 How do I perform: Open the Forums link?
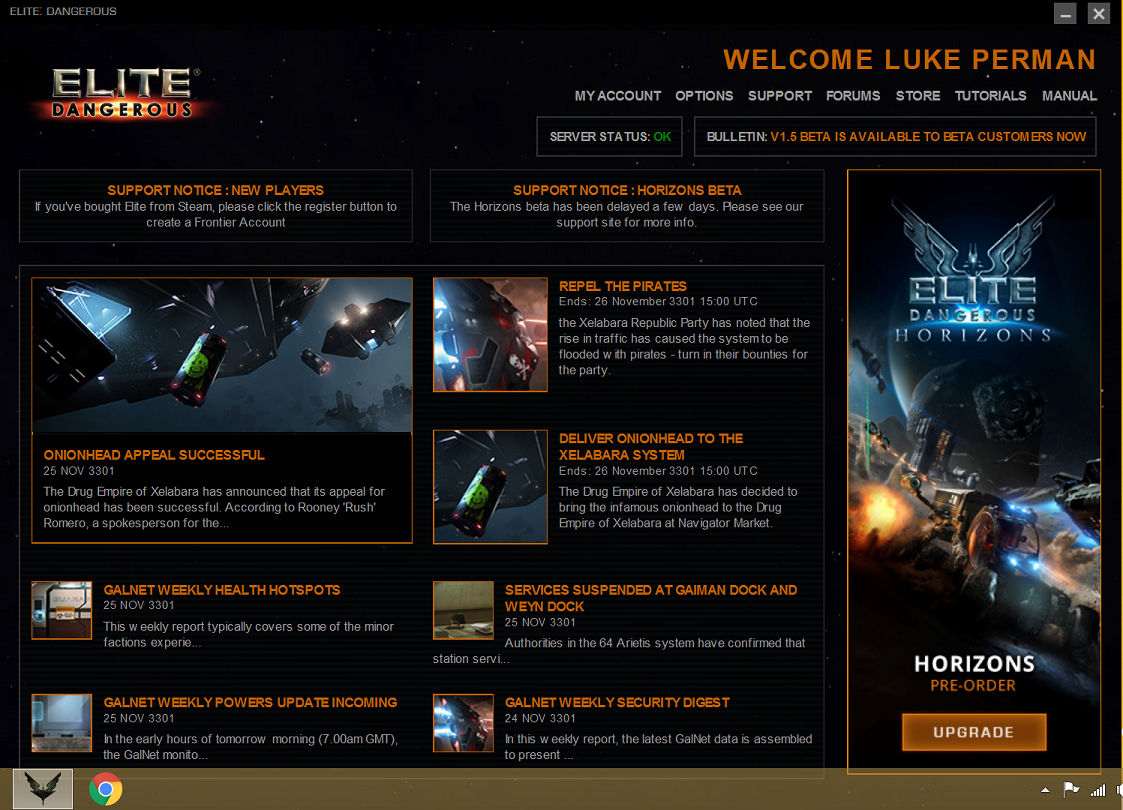click(853, 96)
